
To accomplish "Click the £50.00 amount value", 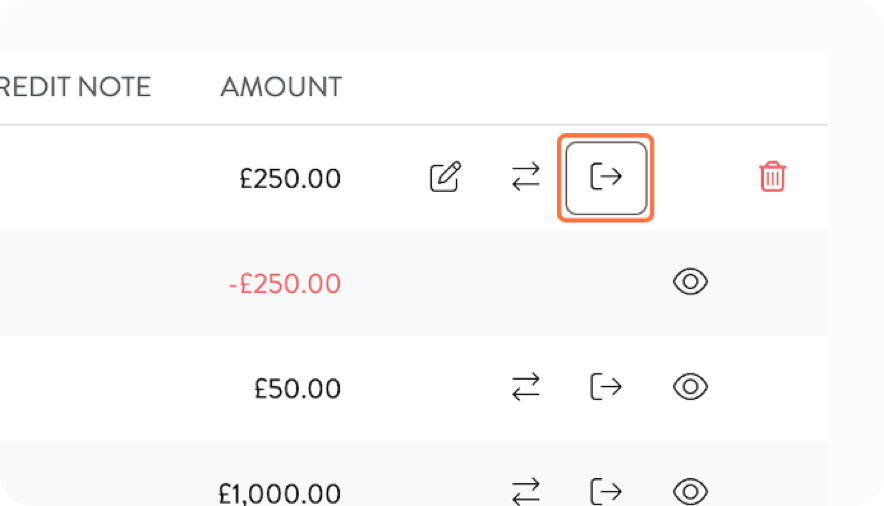I will [x=297, y=388].
